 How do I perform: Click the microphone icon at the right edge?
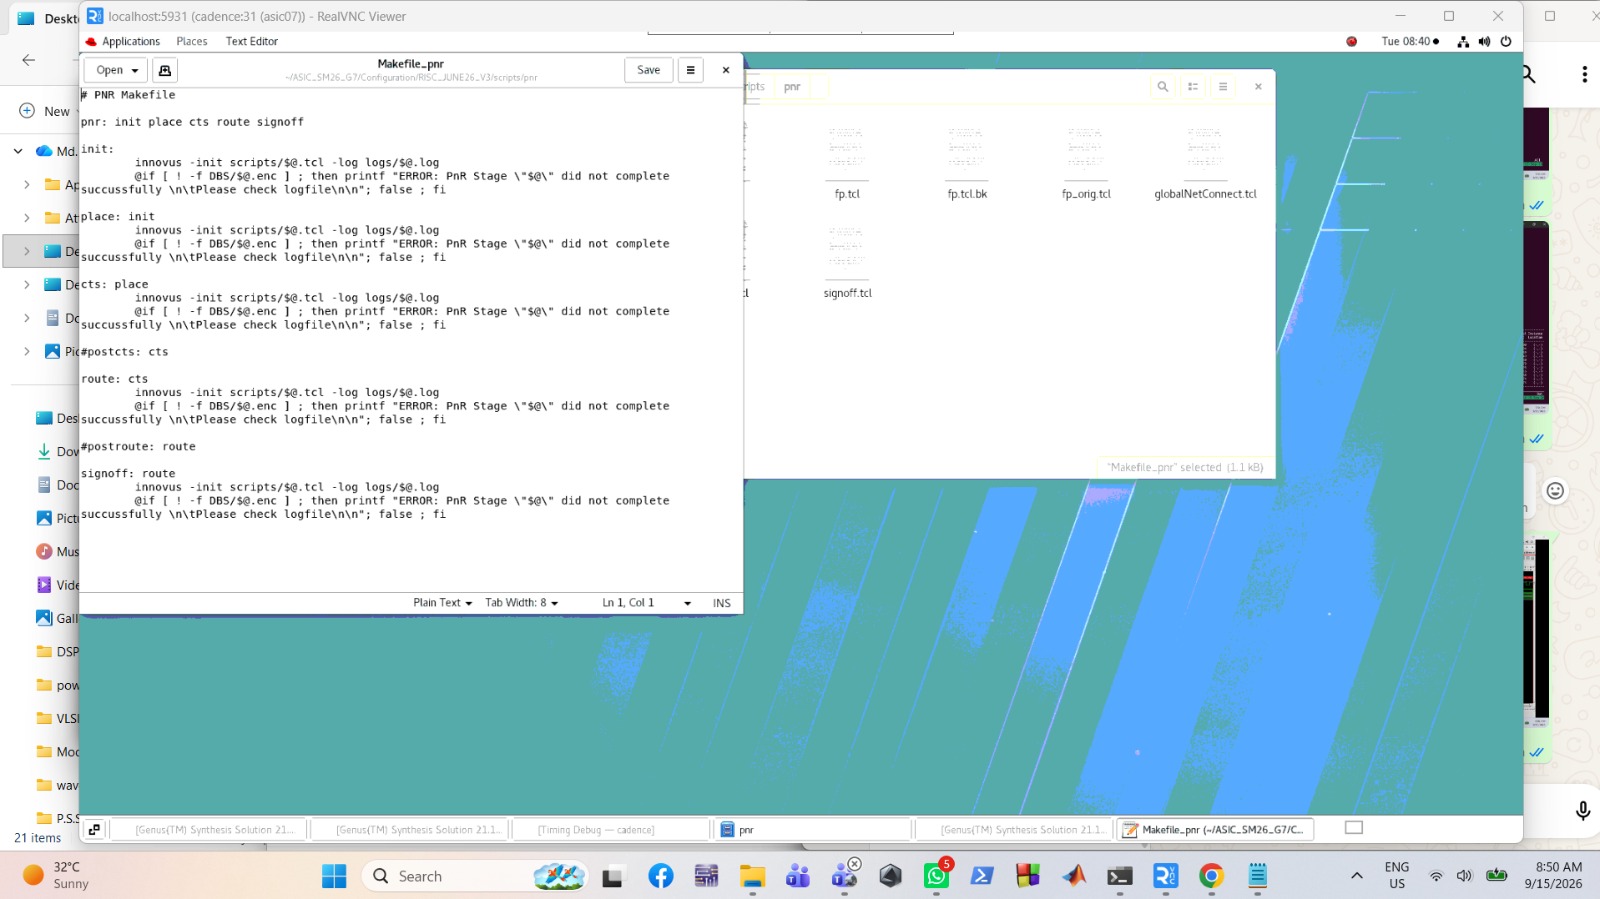pos(1582,811)
